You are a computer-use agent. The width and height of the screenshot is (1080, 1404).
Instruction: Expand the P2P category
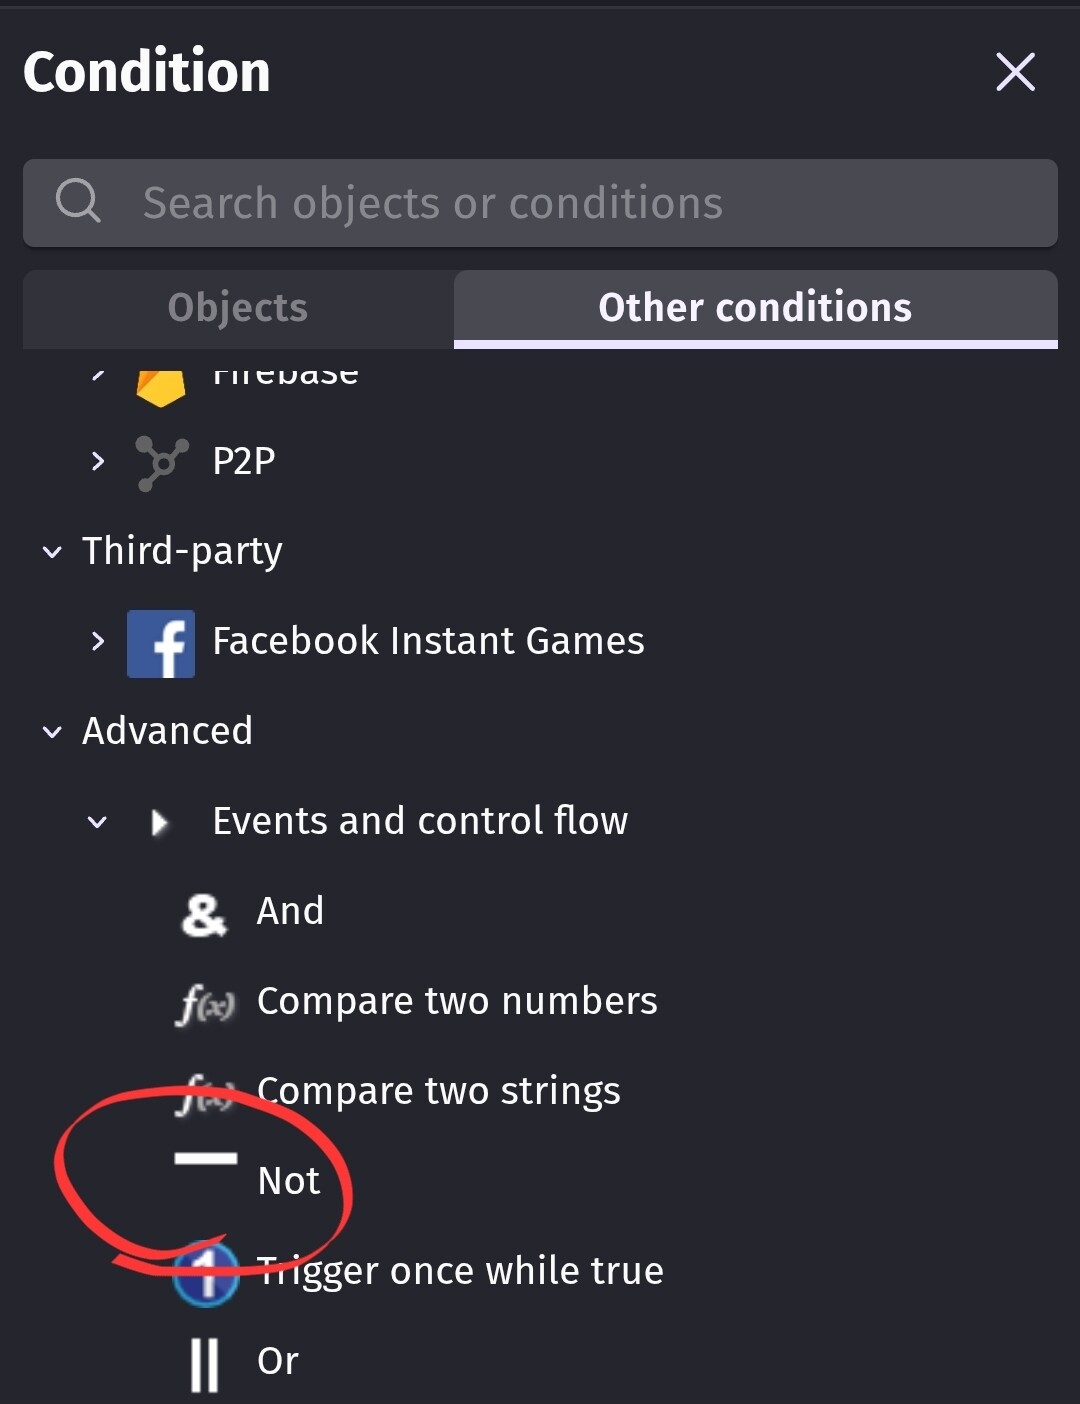point(97,462)
